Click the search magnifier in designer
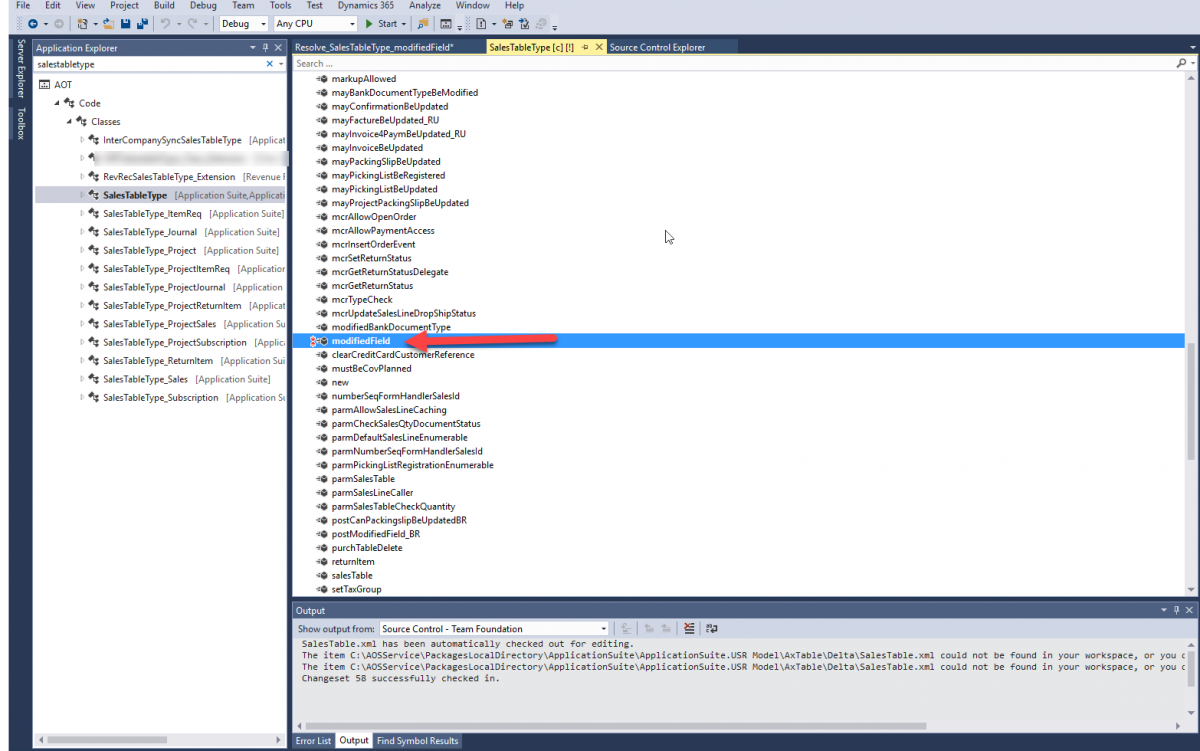The image size is (1200, 751). point(1180,63)
